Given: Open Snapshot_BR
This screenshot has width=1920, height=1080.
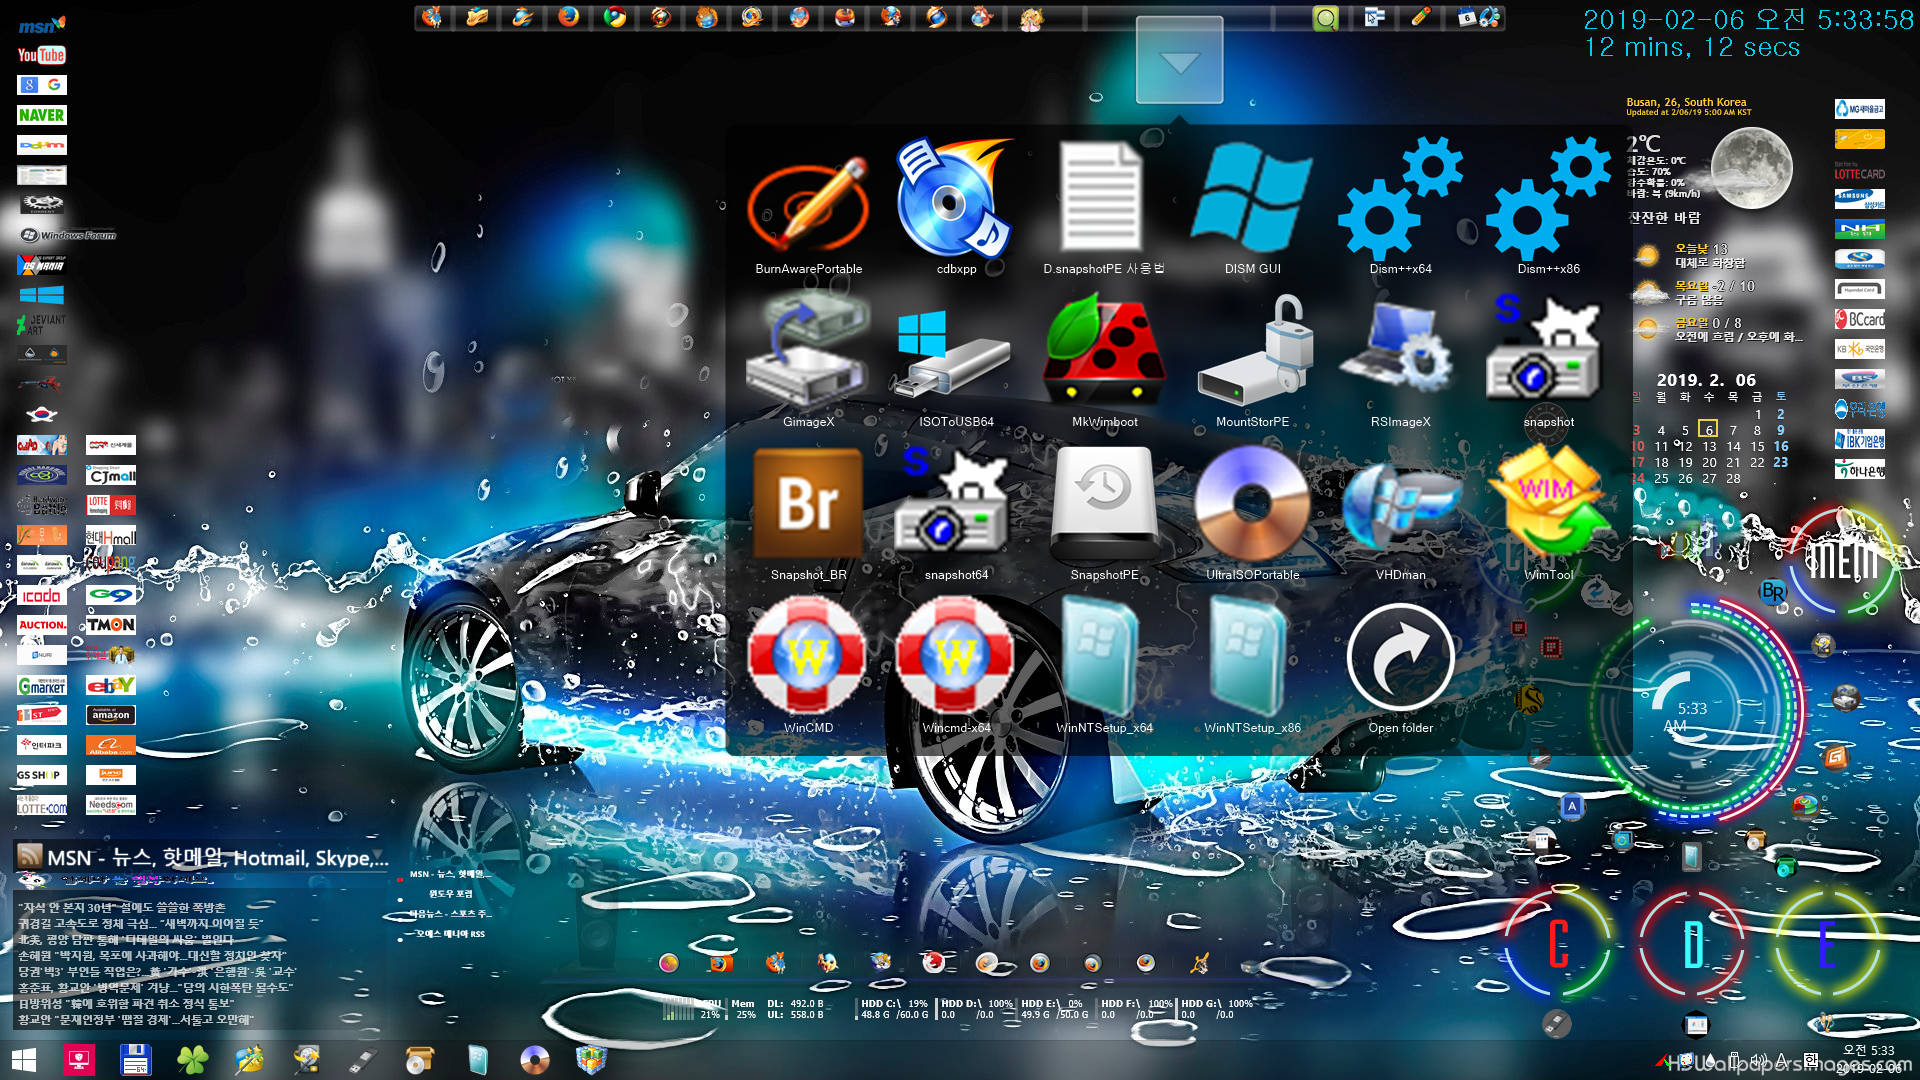Looking at the screenshot, I should (x=808, y=503).
